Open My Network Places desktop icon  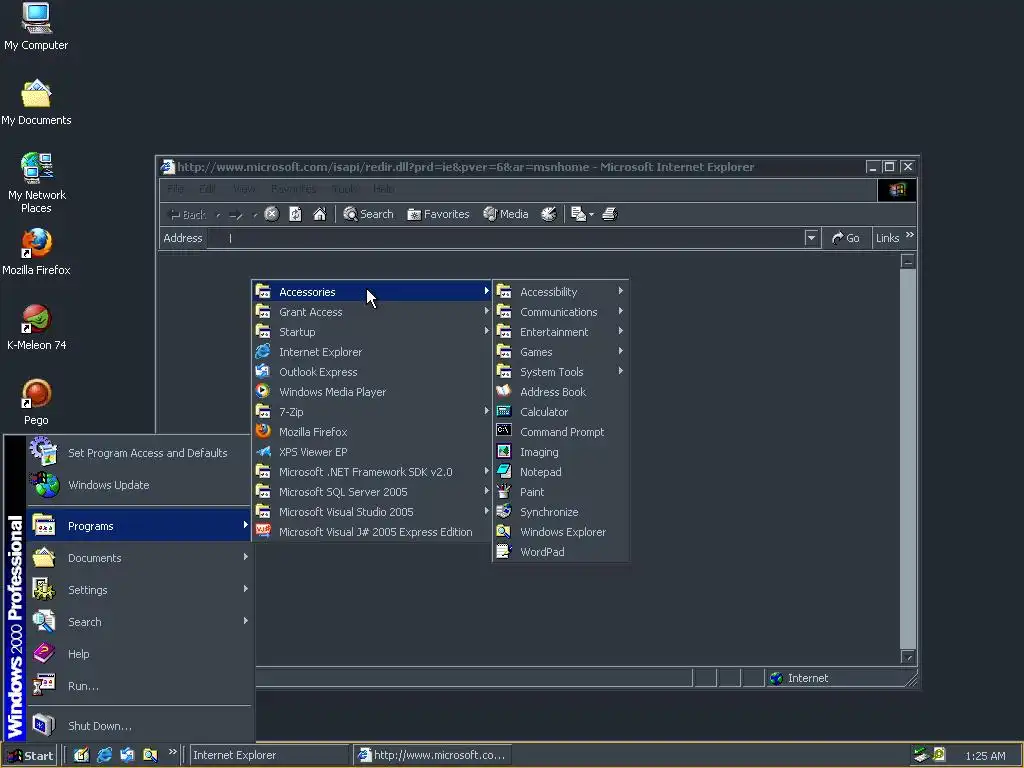point(36,183)
